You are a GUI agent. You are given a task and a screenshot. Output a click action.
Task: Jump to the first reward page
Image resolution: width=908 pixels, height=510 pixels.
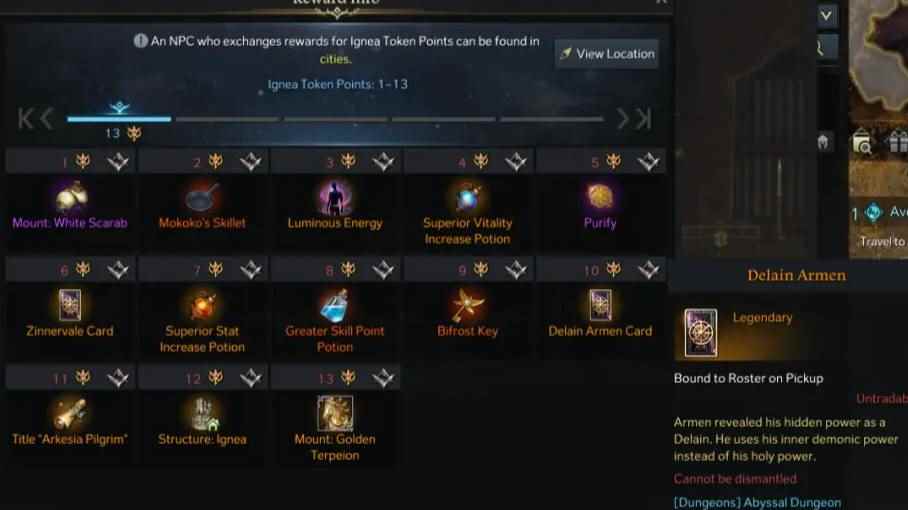pyautogui.click(x=25, y=119)
